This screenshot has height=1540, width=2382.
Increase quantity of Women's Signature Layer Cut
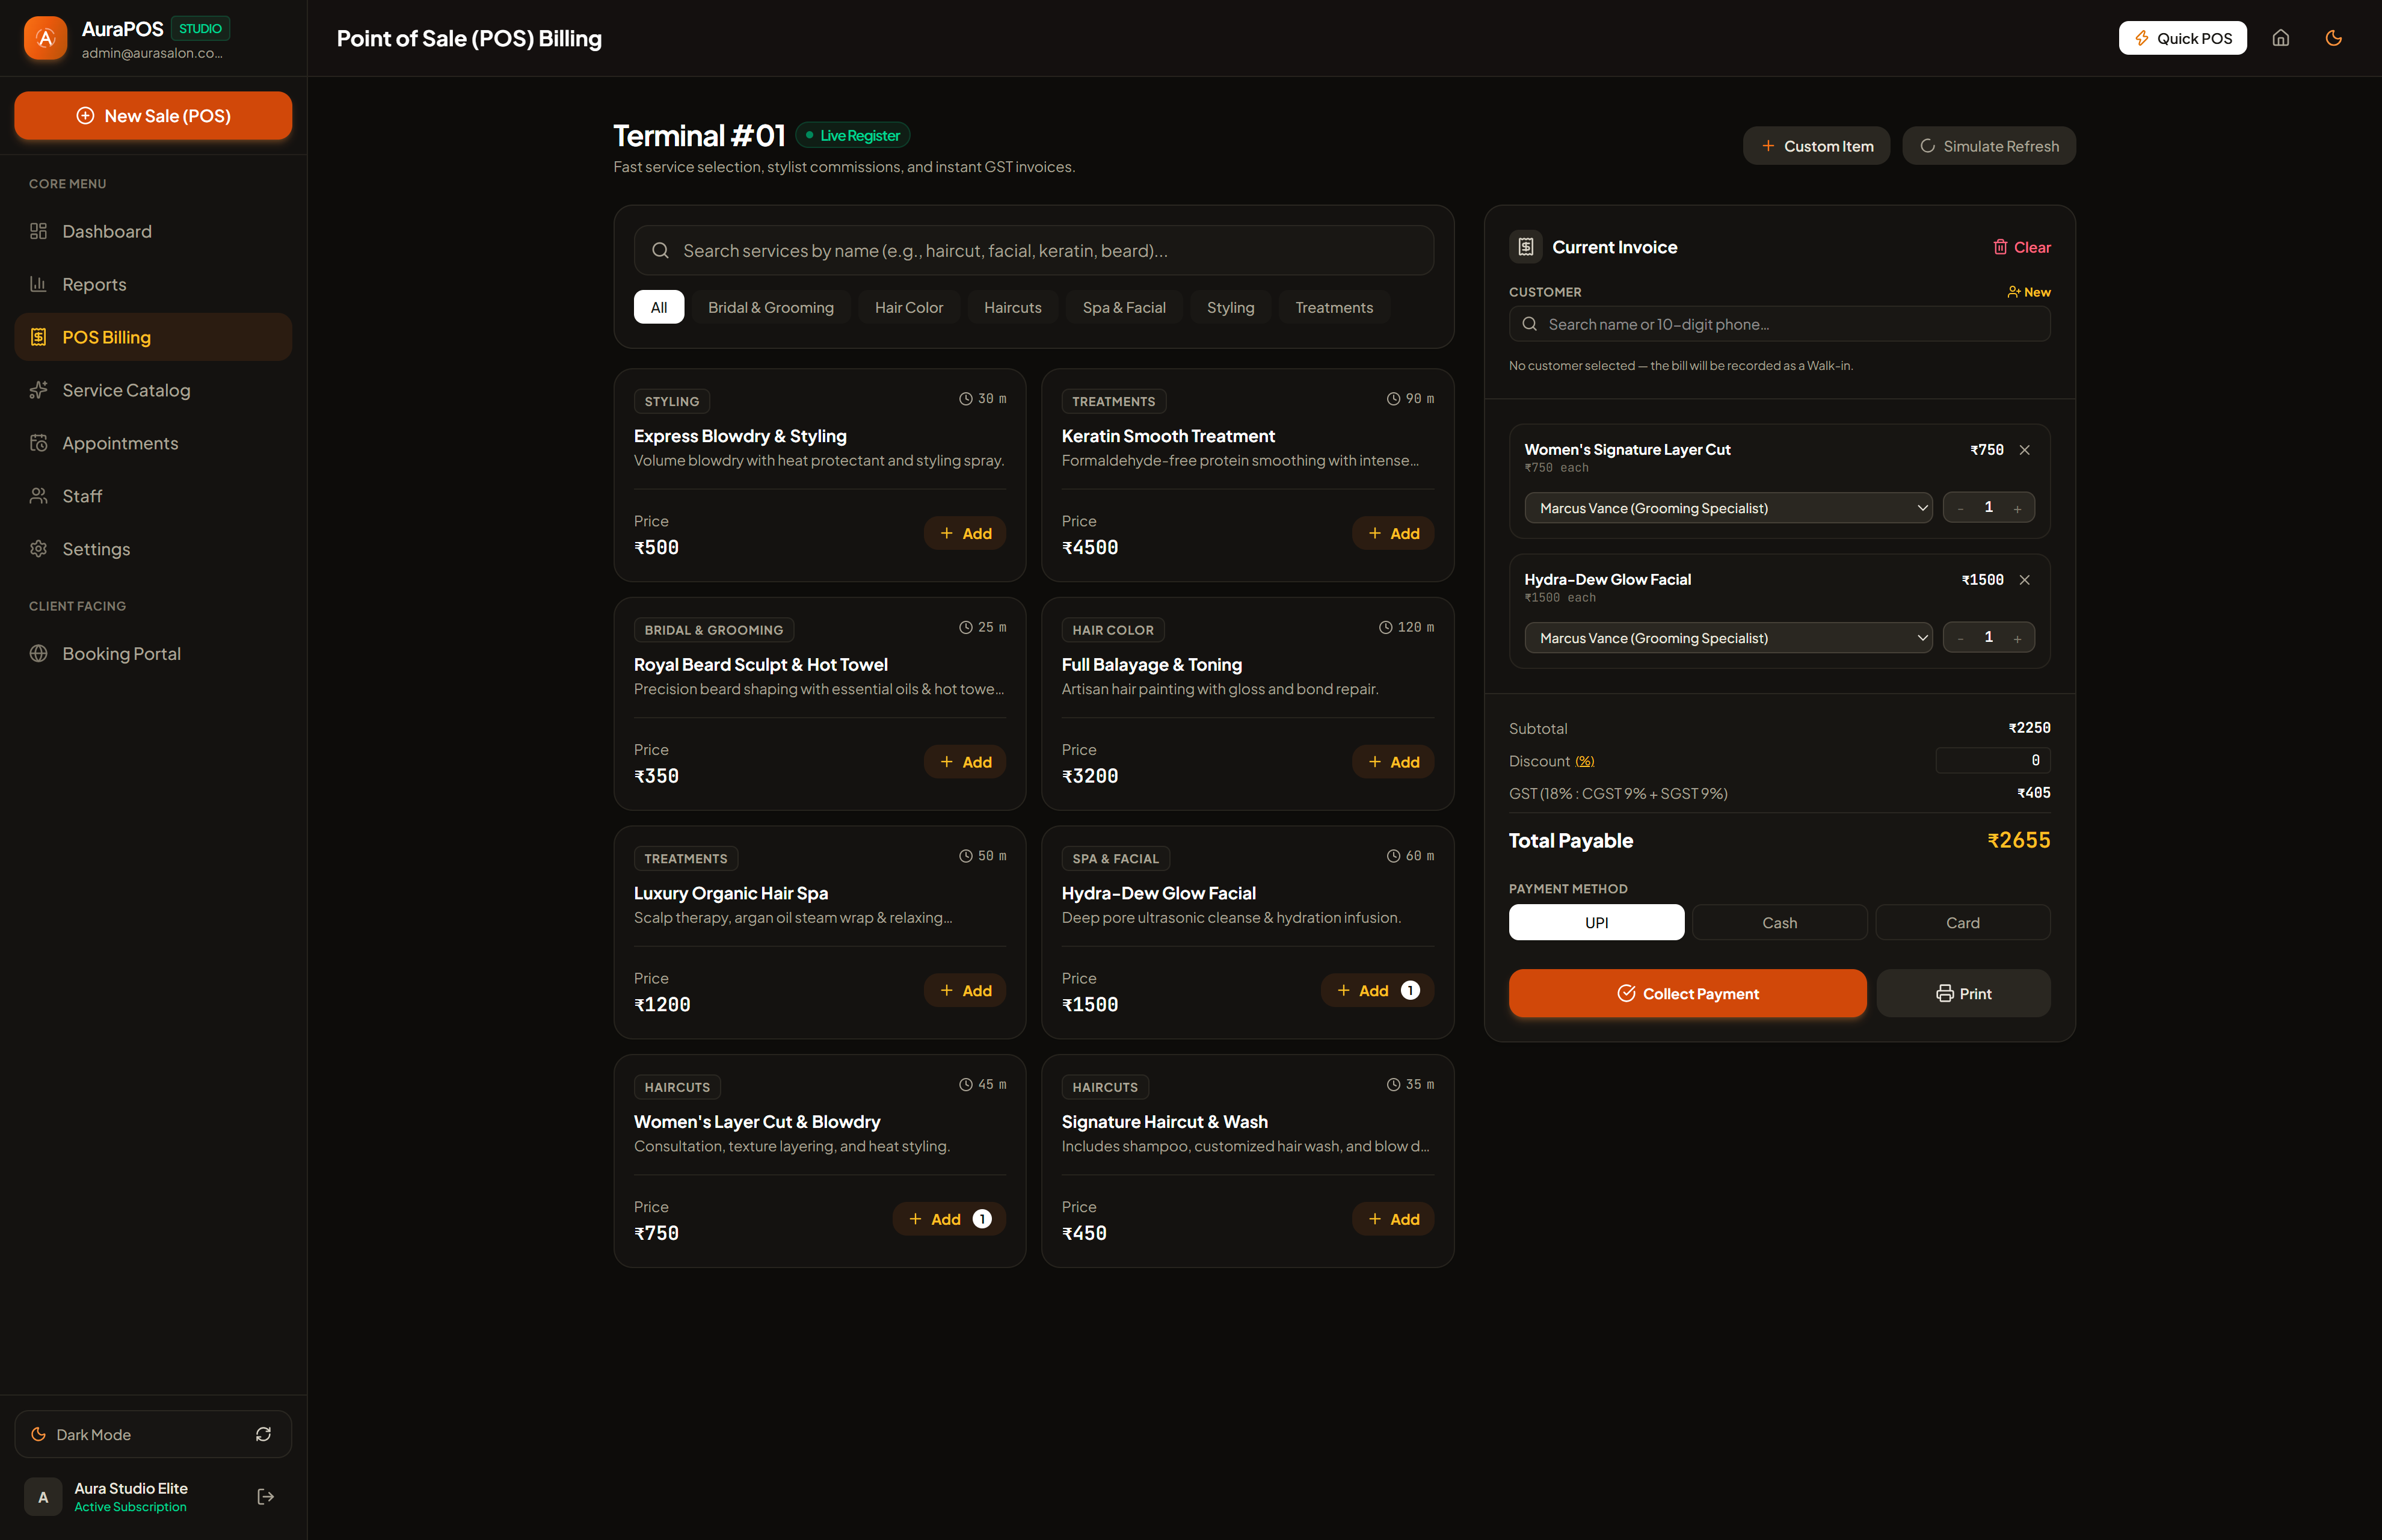(2017, 508)
